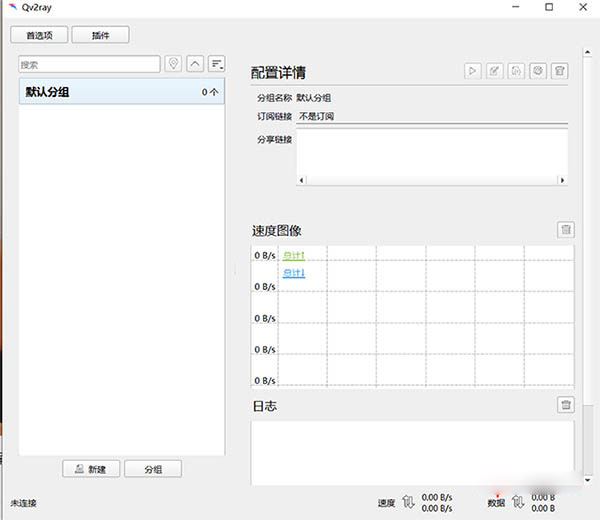Click the 未连接 status text
Screen dimensions: 600x520
click(23, 503)
